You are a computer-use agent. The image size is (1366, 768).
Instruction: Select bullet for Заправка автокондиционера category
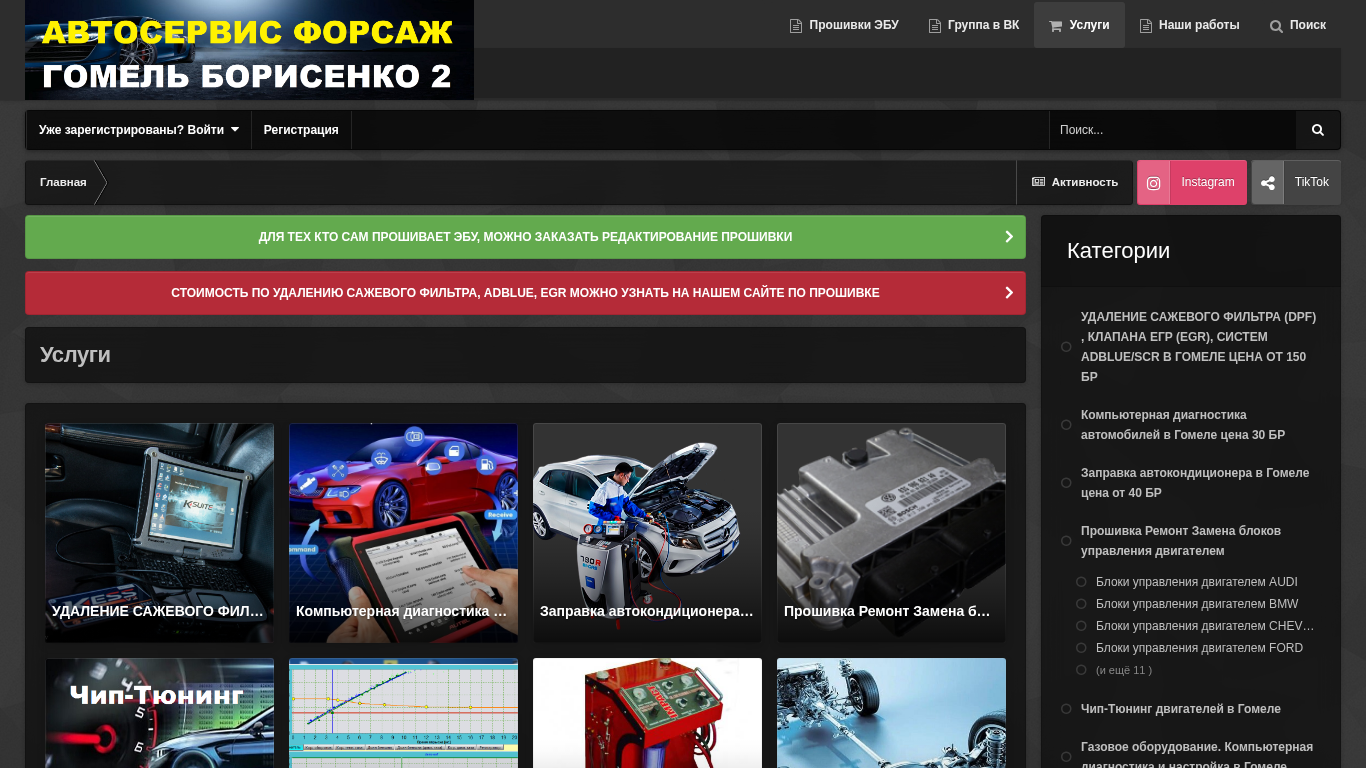1066,483
